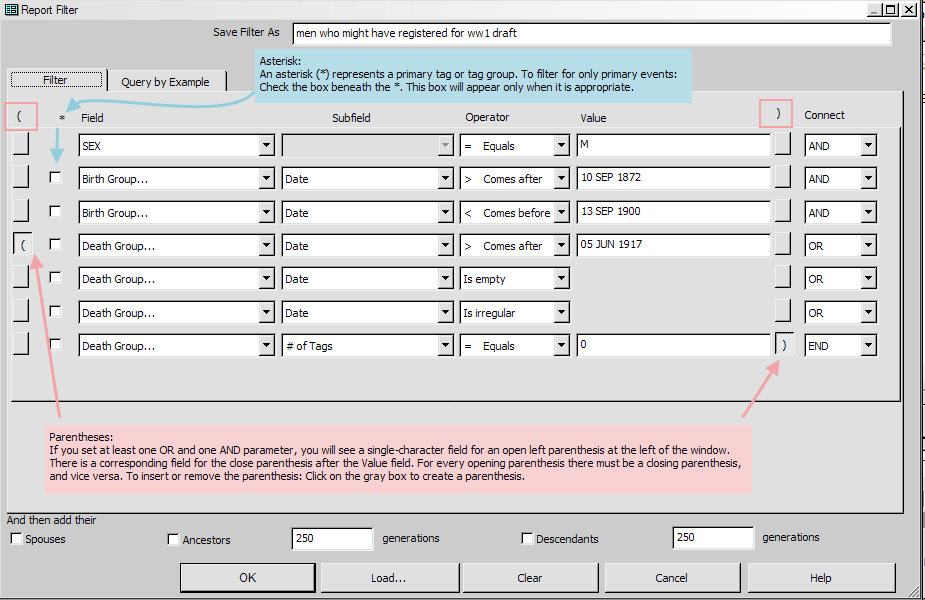The height and width of the screenshot is (600, 925).
Task: Check primary box for 05 JUN 1917 row
Action: 55,244
